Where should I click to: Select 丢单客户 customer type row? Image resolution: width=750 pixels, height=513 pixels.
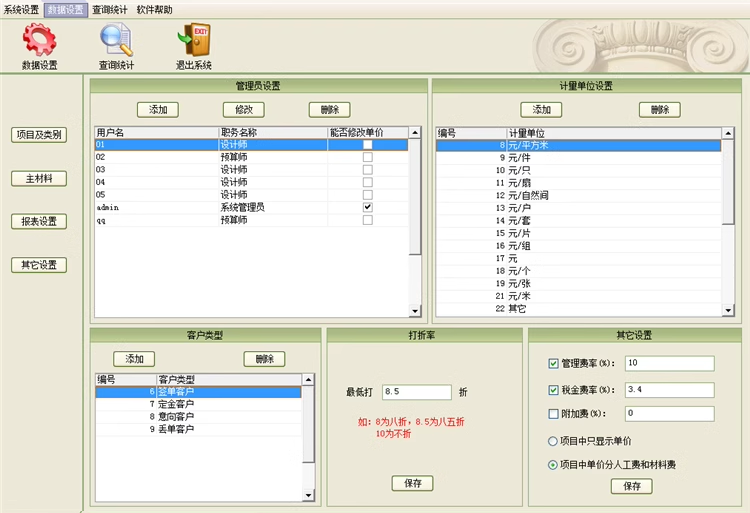199,429
